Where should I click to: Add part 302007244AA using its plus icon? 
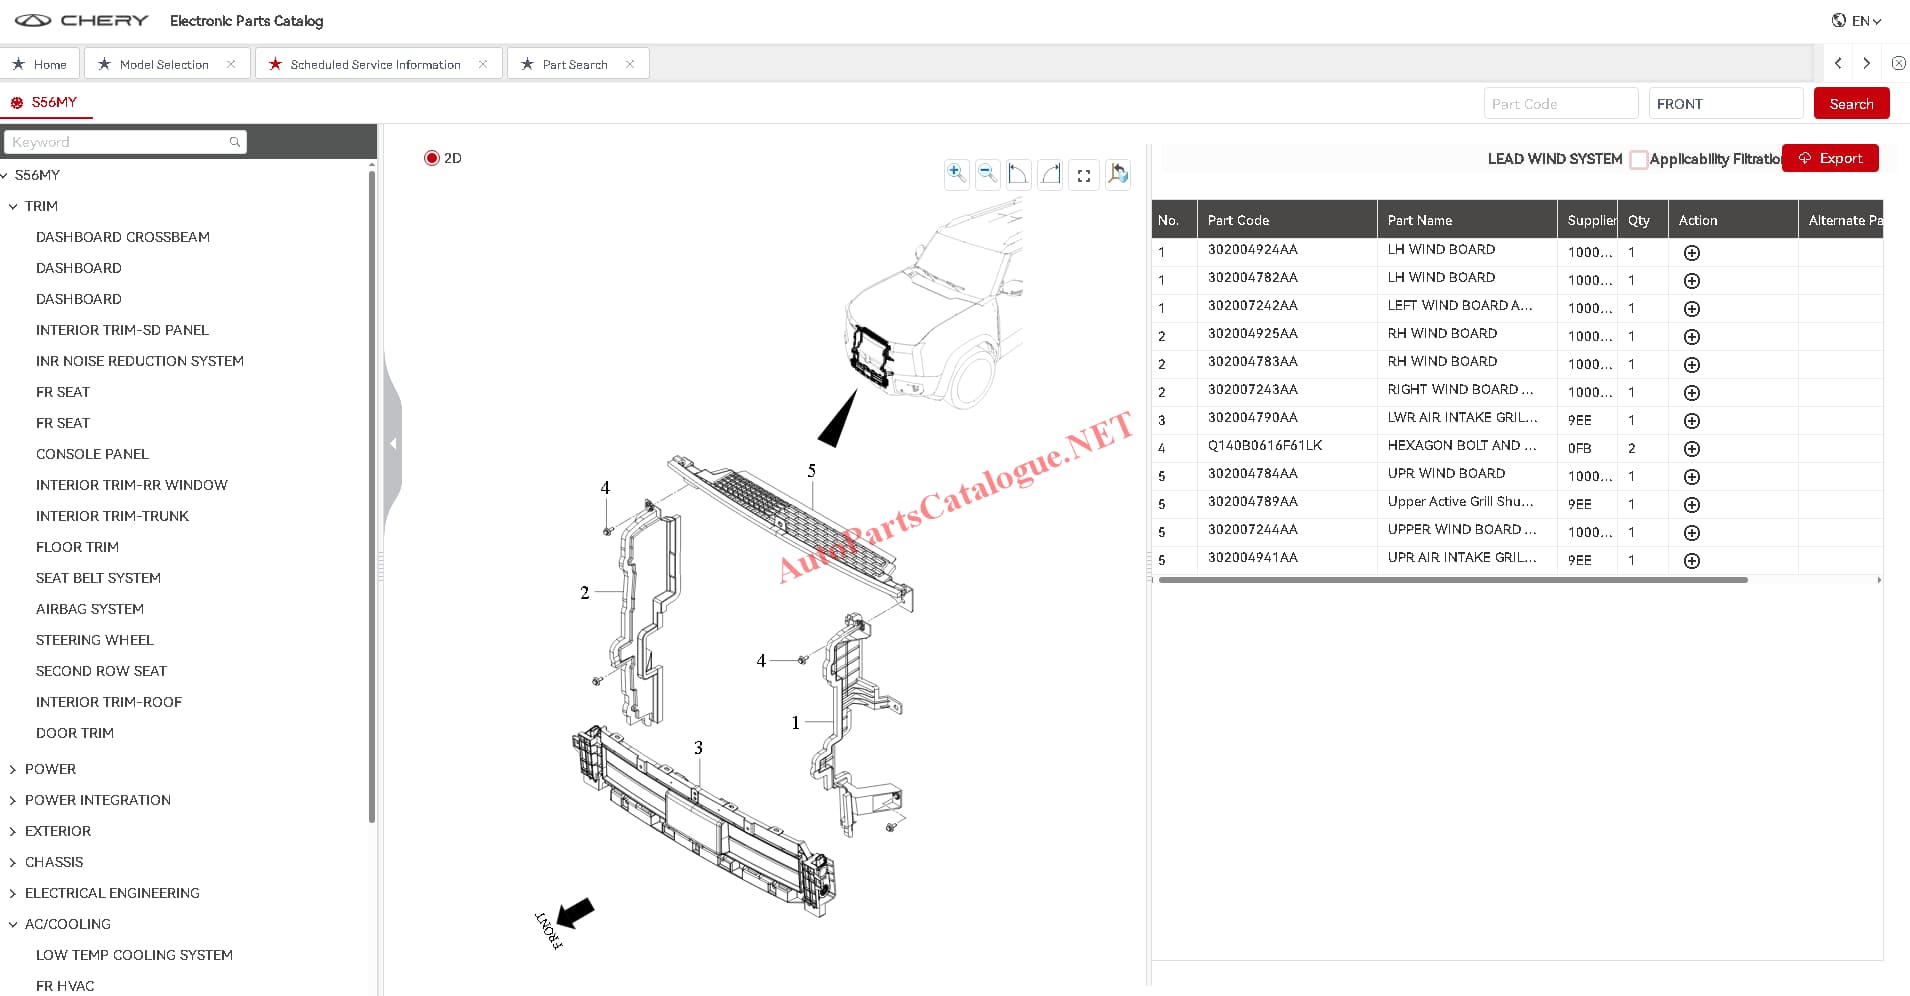(x=1692, y=533)
